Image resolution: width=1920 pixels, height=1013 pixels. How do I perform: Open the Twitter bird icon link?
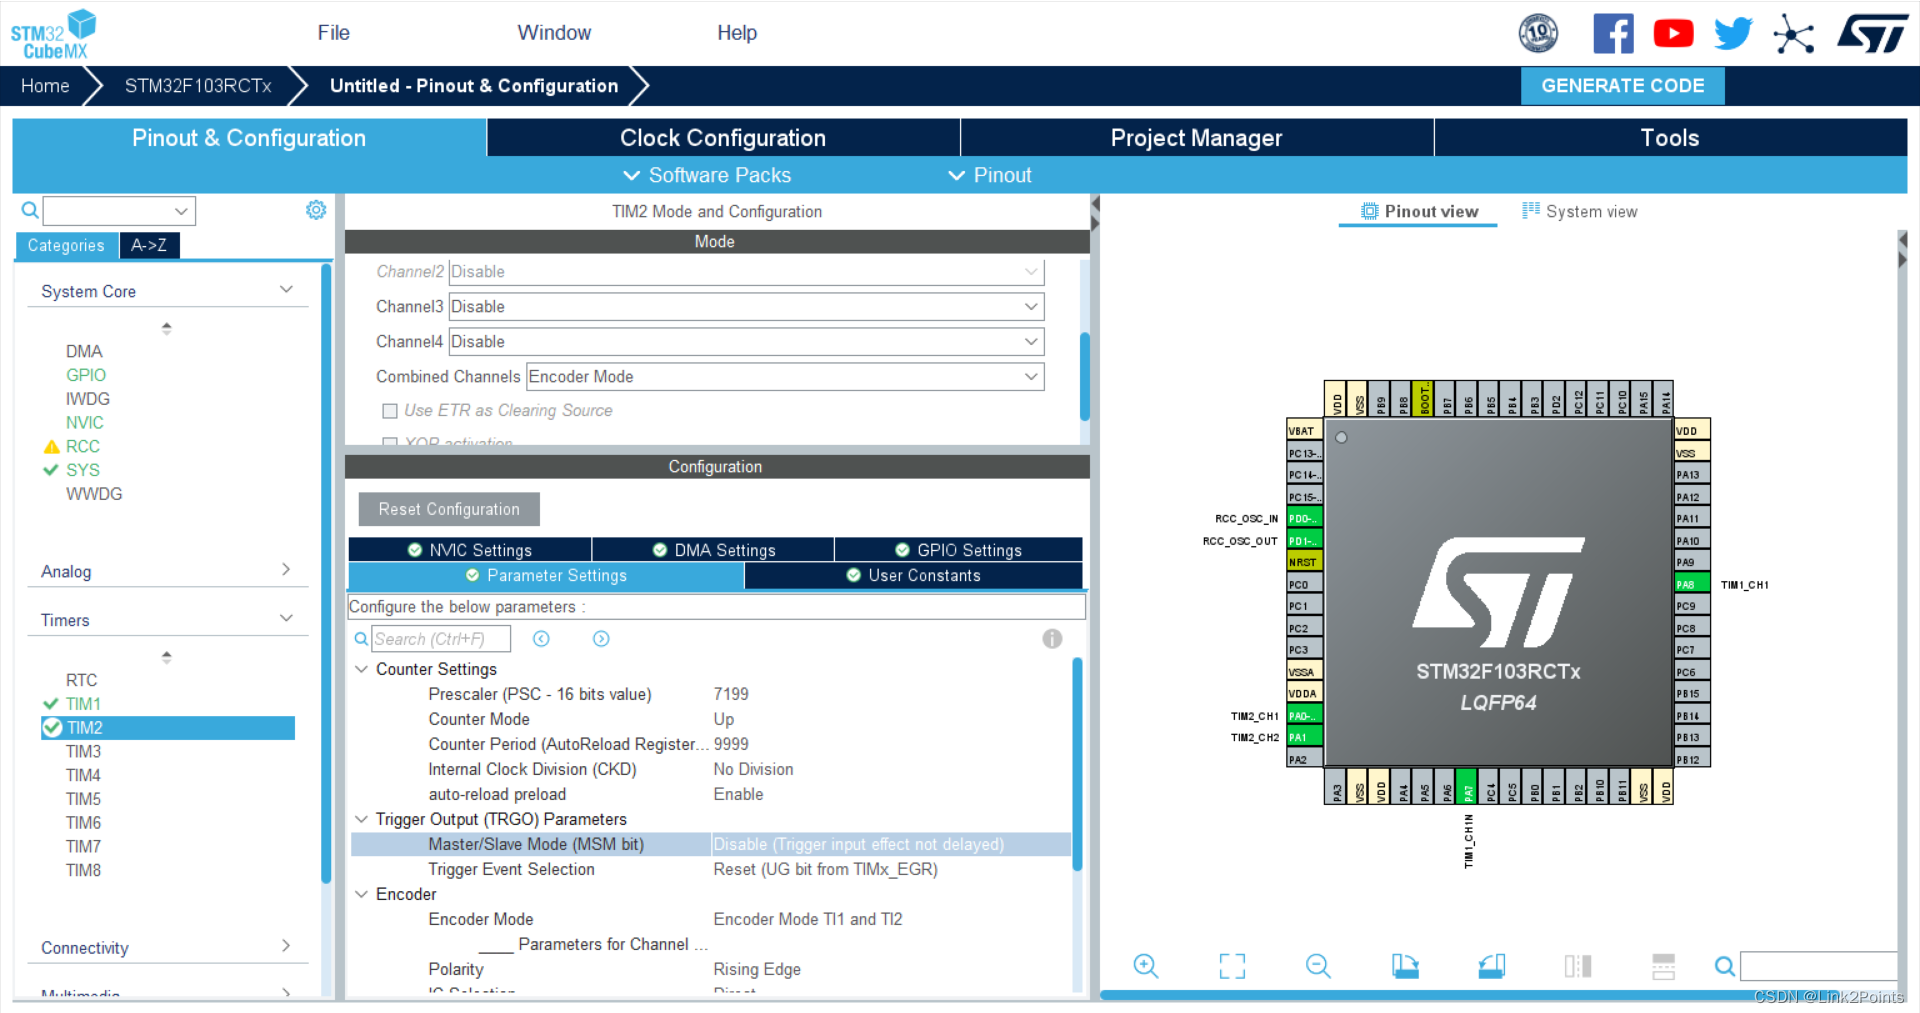[x=1733, y=33]
